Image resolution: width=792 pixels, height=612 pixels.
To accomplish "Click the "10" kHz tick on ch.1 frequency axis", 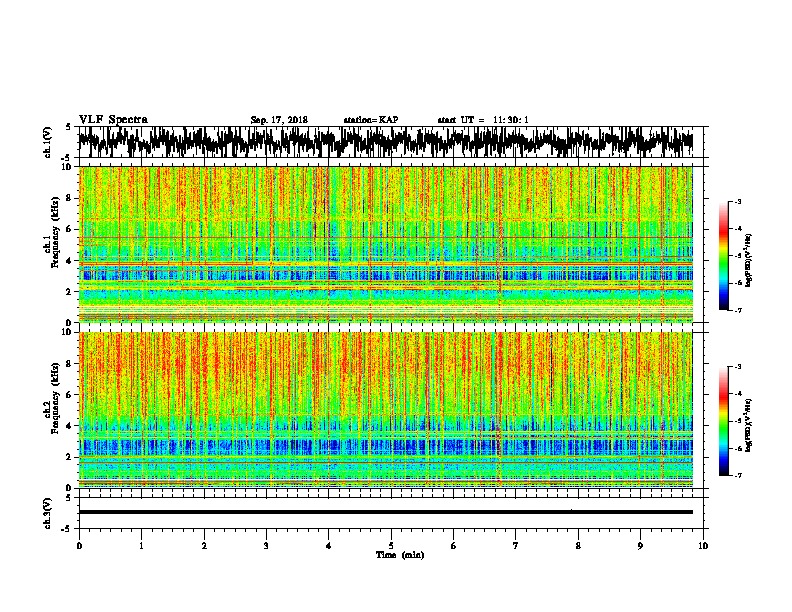I will coord(67,167).
